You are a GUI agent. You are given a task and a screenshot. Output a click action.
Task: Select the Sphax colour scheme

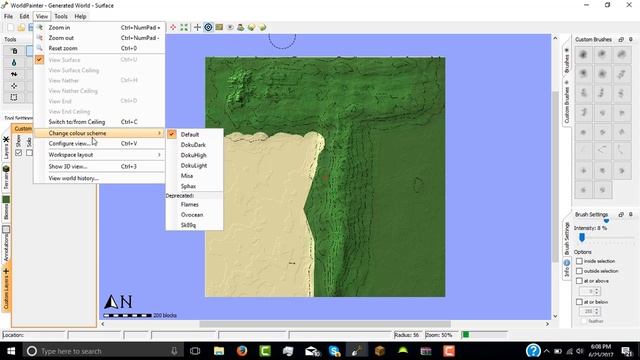pyautogui.click(x=194, y=186)
